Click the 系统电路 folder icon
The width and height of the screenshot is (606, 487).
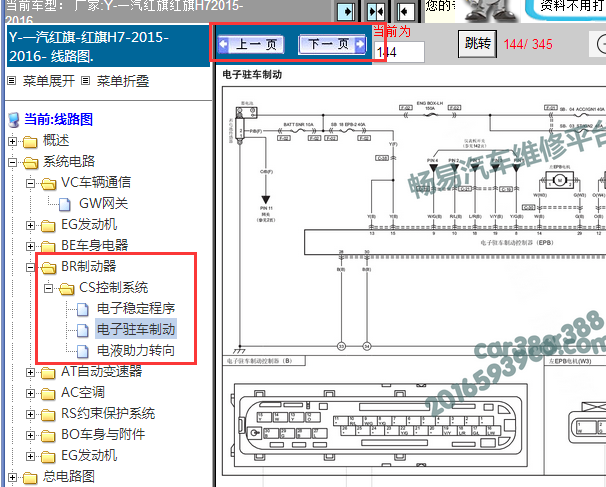(x=30, y=163)
